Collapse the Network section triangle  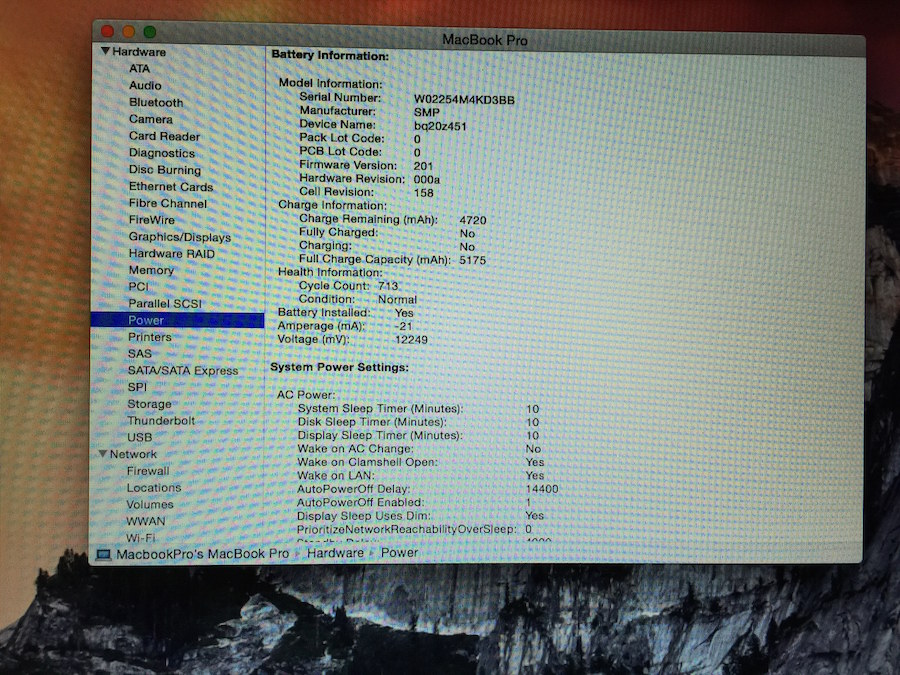[103, 454]
